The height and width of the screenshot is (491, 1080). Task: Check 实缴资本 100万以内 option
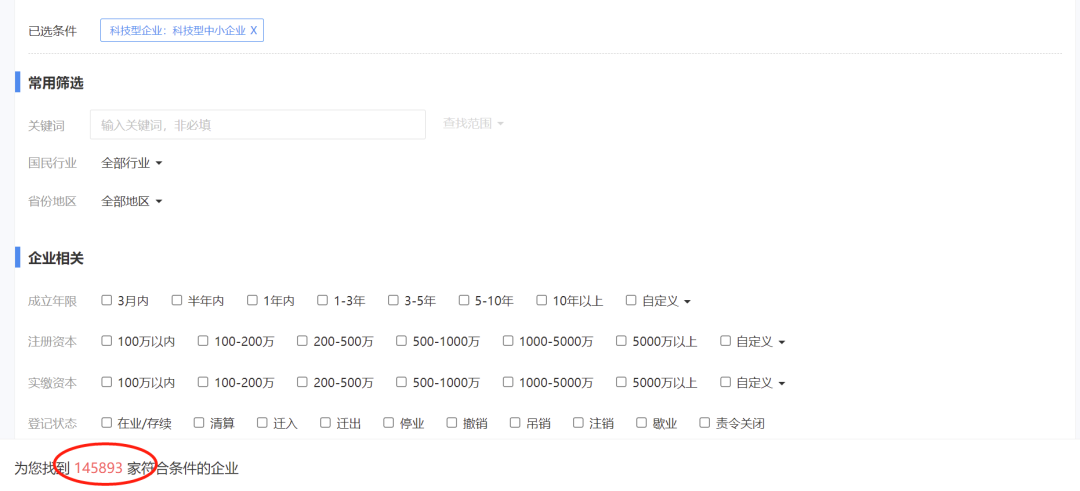[107, 382]
